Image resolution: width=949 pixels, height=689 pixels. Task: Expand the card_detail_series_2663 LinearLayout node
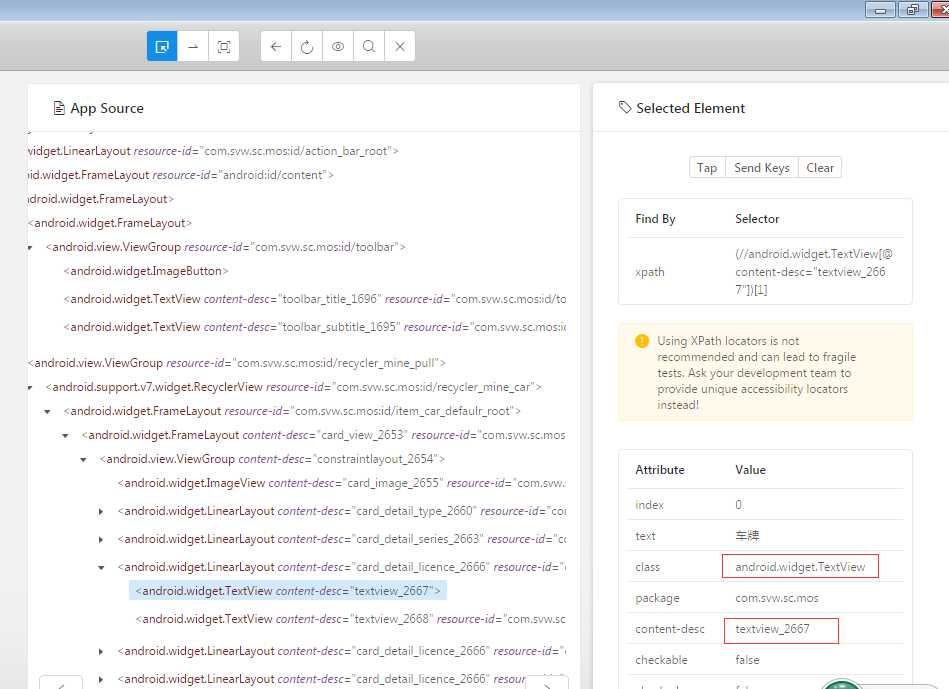click(101, 539)
